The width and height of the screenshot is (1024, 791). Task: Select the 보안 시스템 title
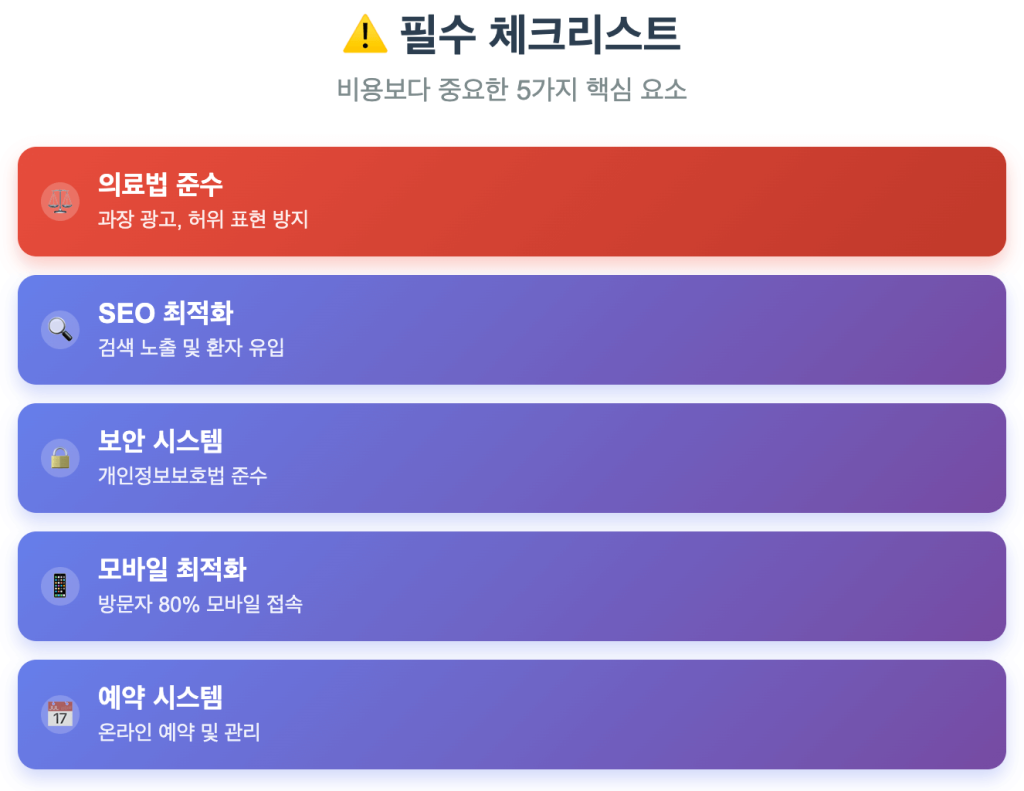(x=160, y=441)
